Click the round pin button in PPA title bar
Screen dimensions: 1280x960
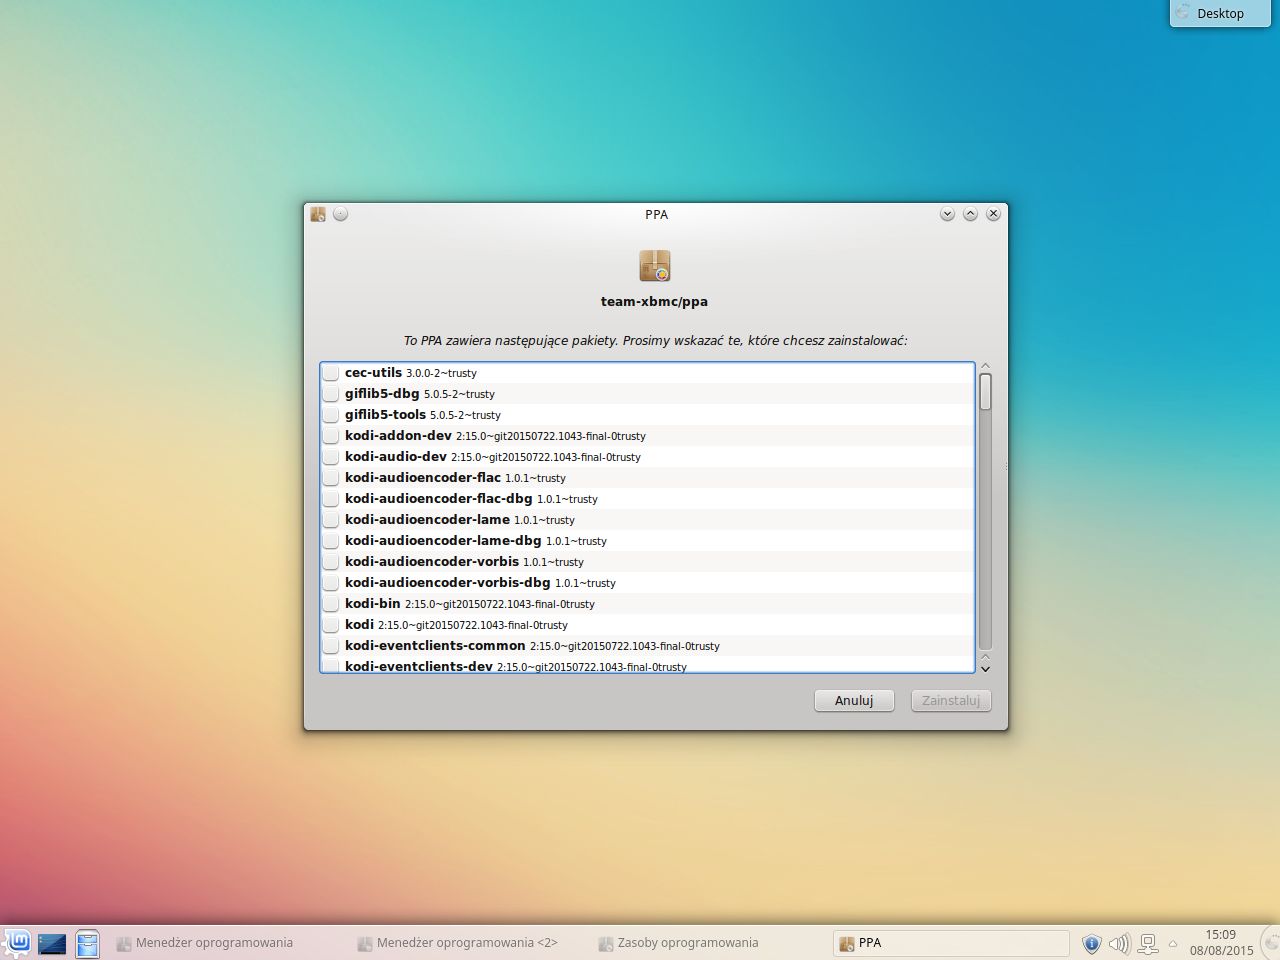341,214
